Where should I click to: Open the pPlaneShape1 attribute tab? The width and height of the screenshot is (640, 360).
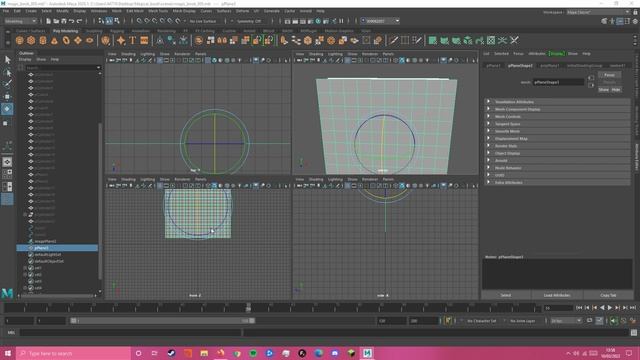520,66
